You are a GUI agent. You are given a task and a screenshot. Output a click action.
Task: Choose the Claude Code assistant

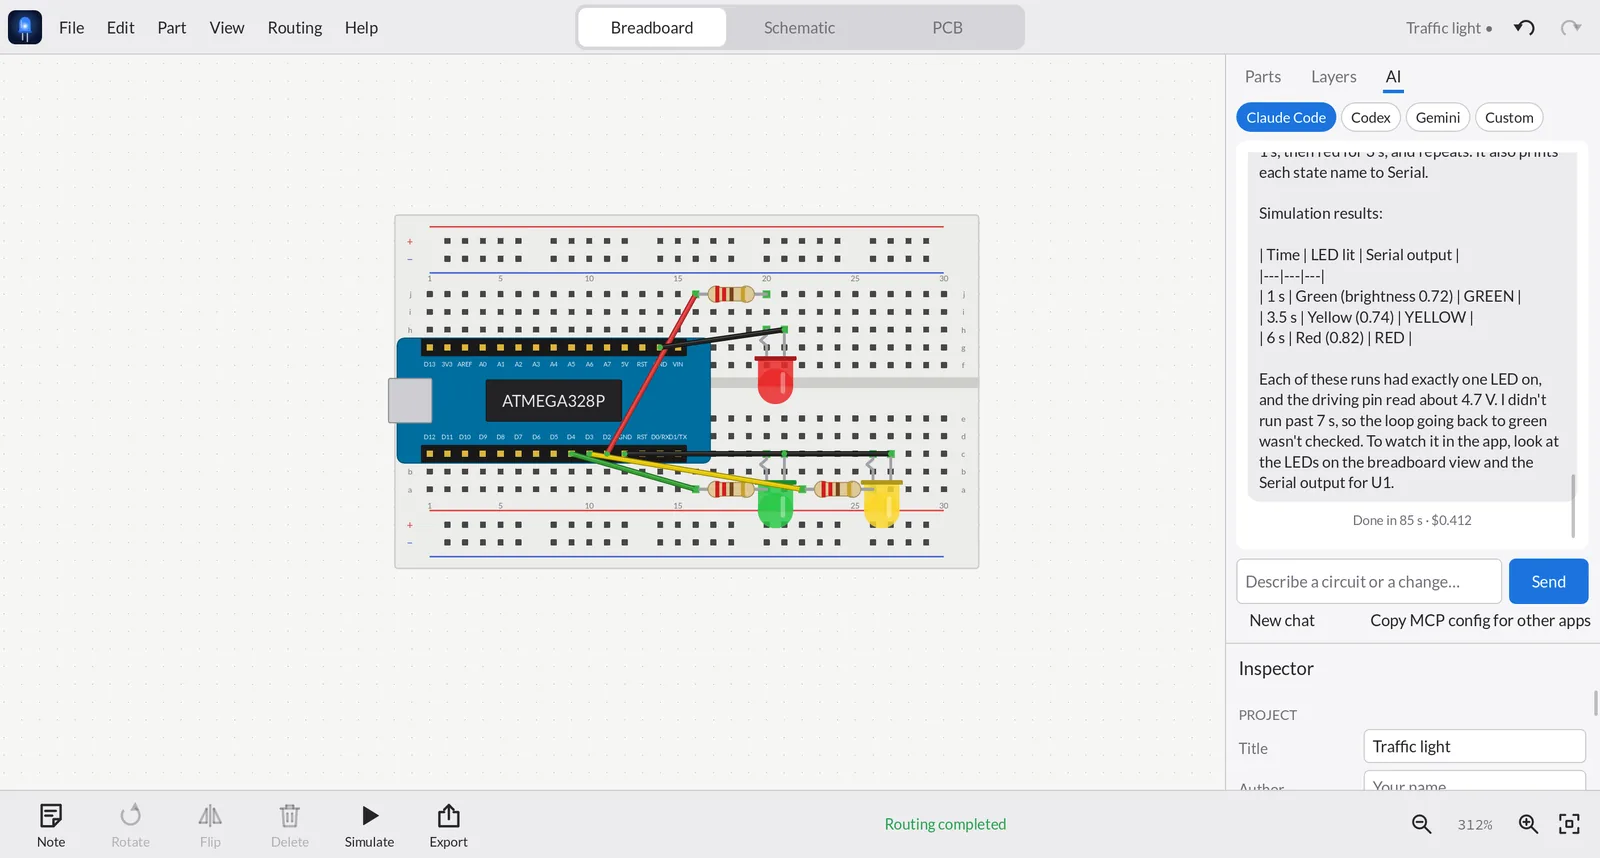1286,117
